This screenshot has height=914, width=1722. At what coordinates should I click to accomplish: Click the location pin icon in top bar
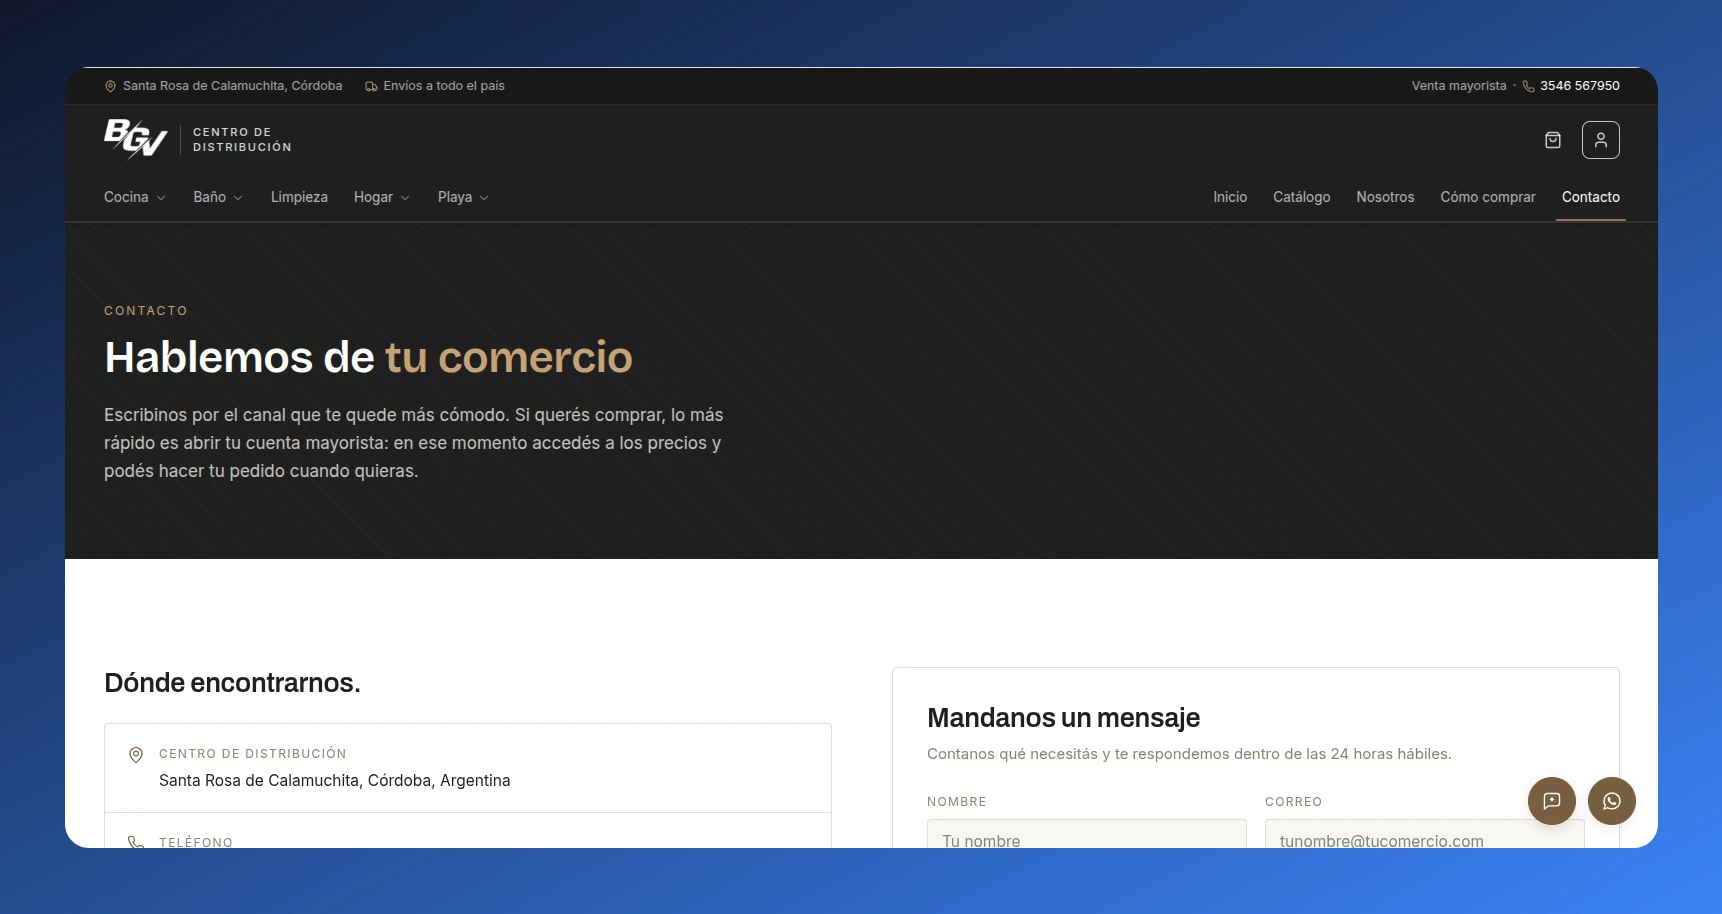point(110,86)
